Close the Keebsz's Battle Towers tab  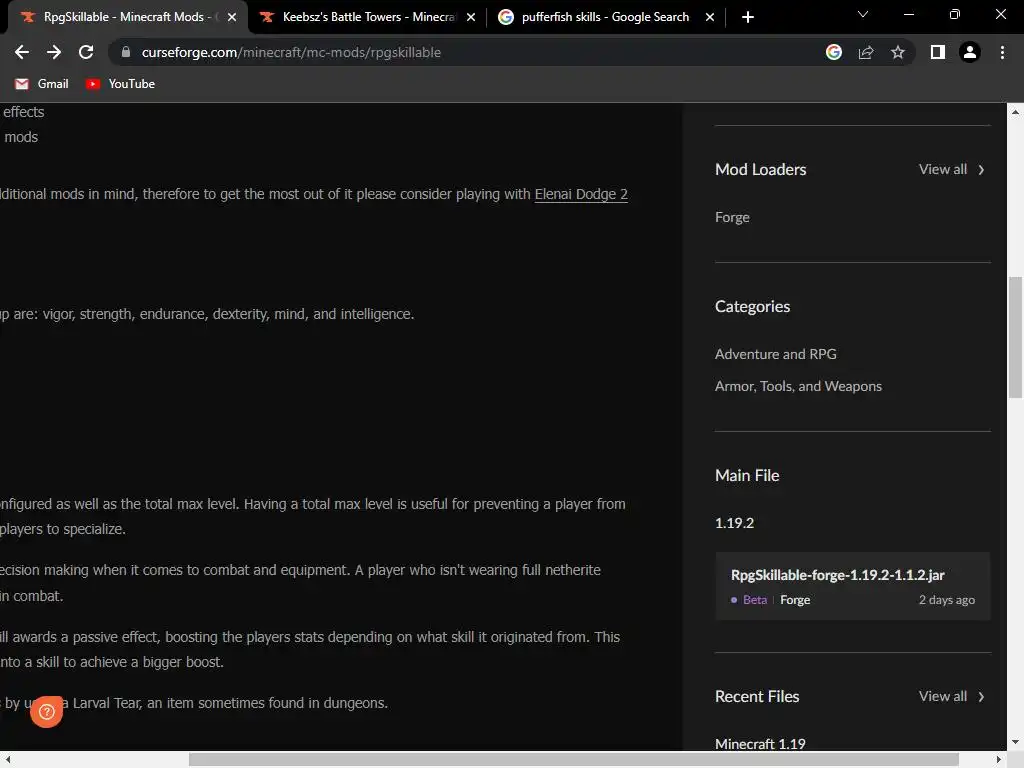[x=471, y=18]
